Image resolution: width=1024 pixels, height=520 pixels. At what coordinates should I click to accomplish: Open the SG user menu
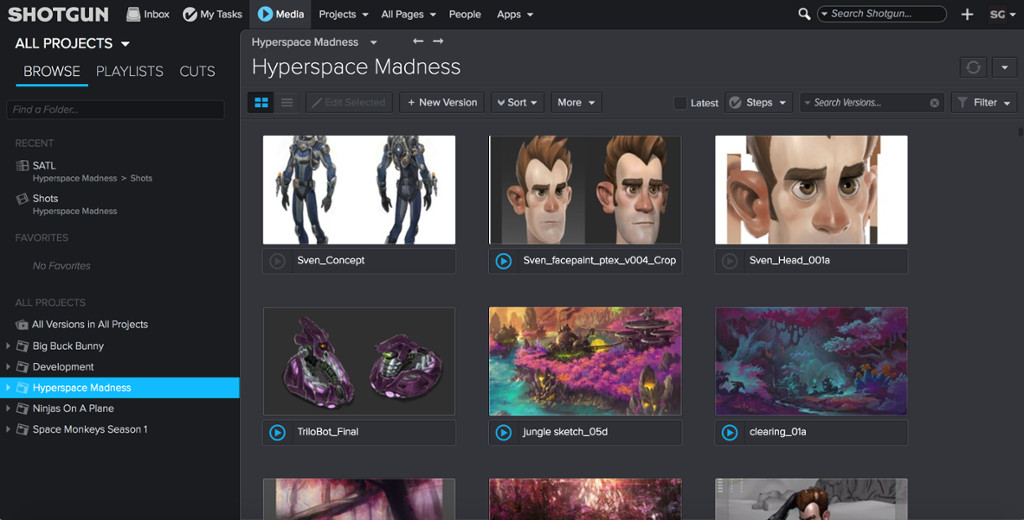1002,14
